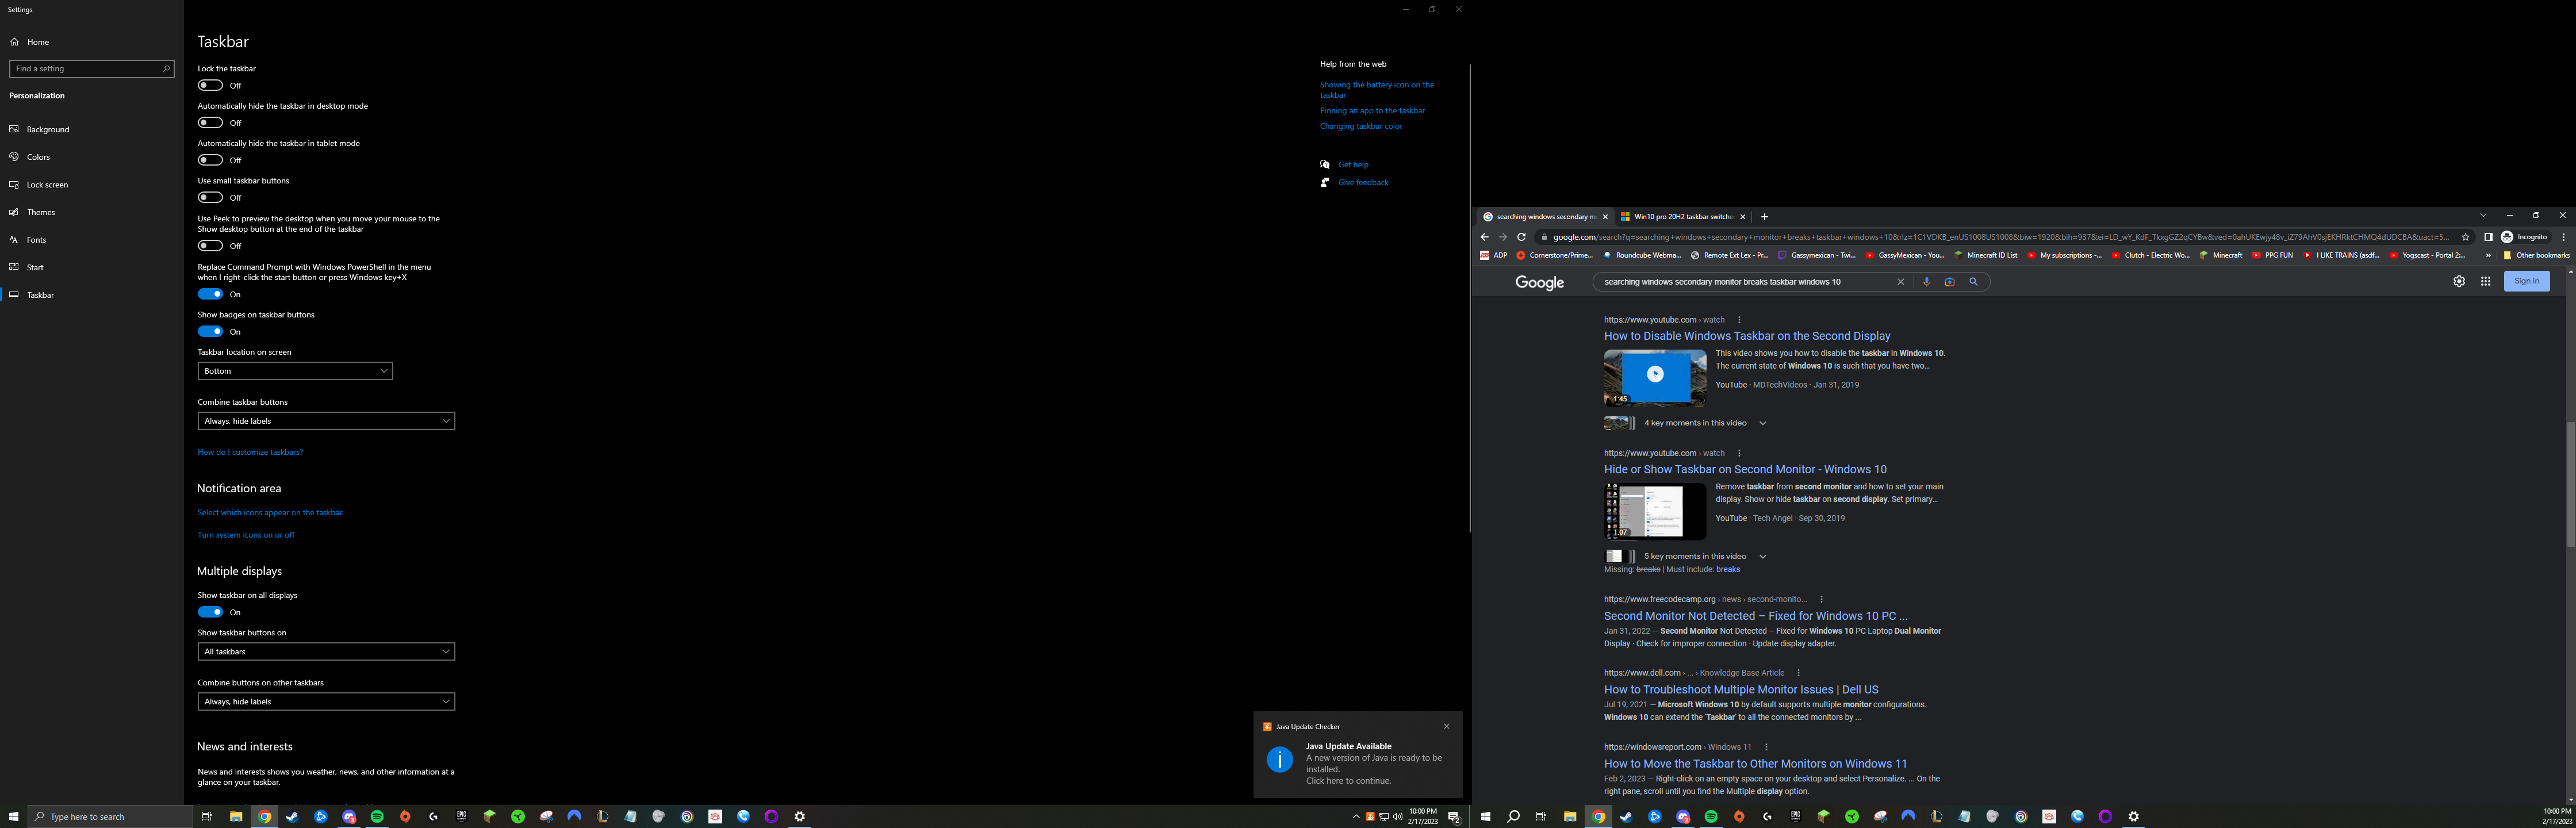
Task: Open Battle.net icon on left taskbar
Action: [x=321, y=816]
